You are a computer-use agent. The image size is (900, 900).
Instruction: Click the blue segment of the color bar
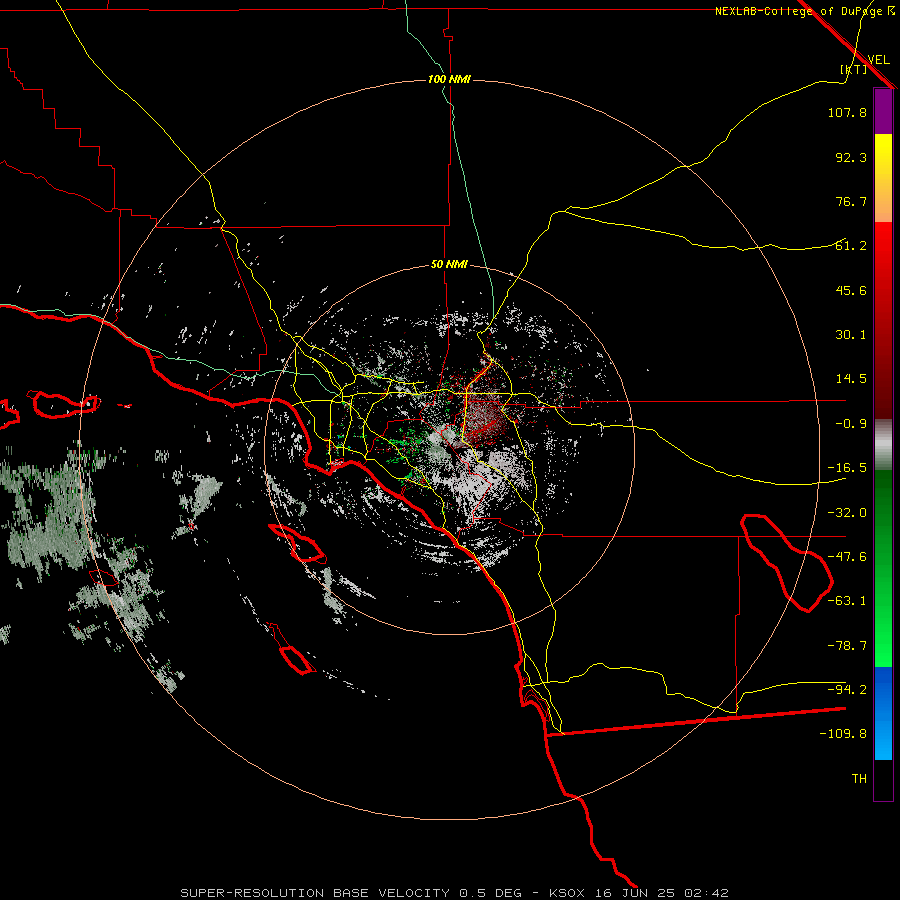[883, 713]
